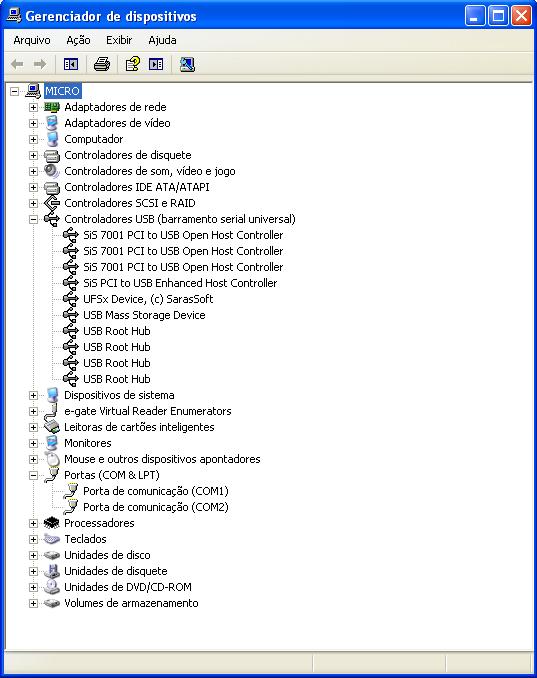Select USB Mass Storage Device
Image resolution: width=537 pixels, height=678 pixels.
coord(144,315)
